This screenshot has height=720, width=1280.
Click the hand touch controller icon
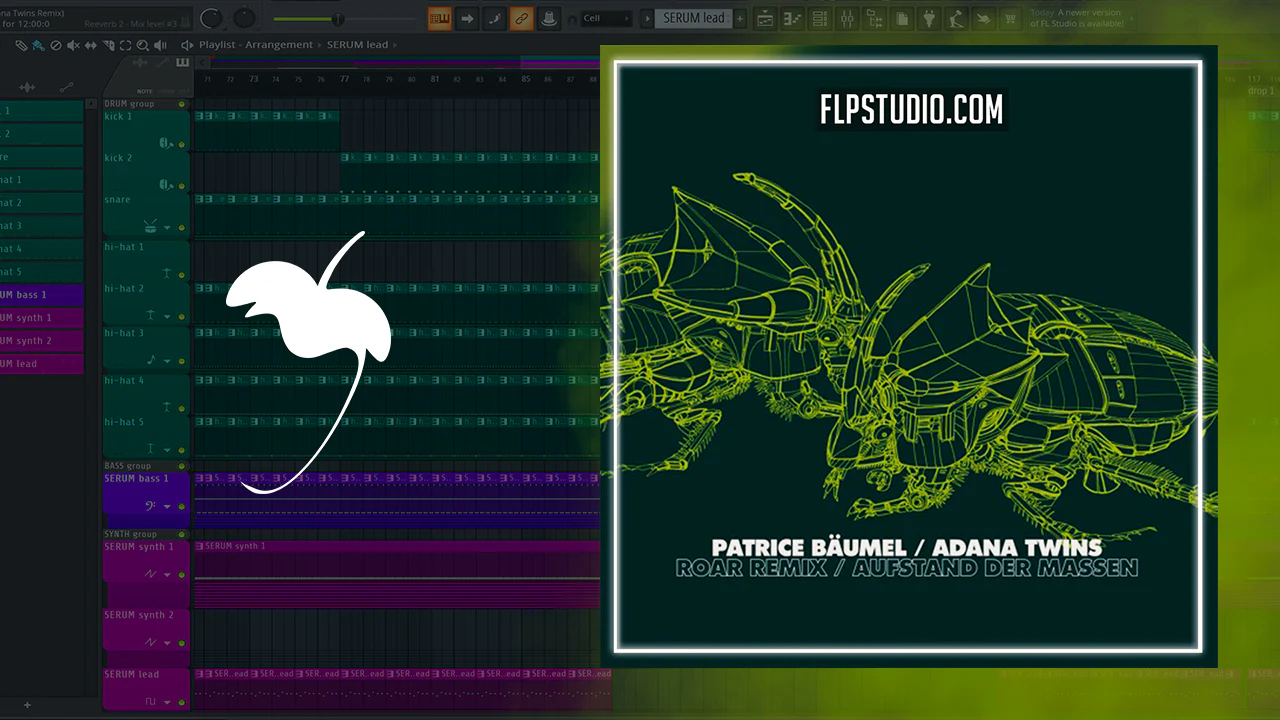point(984,18)
